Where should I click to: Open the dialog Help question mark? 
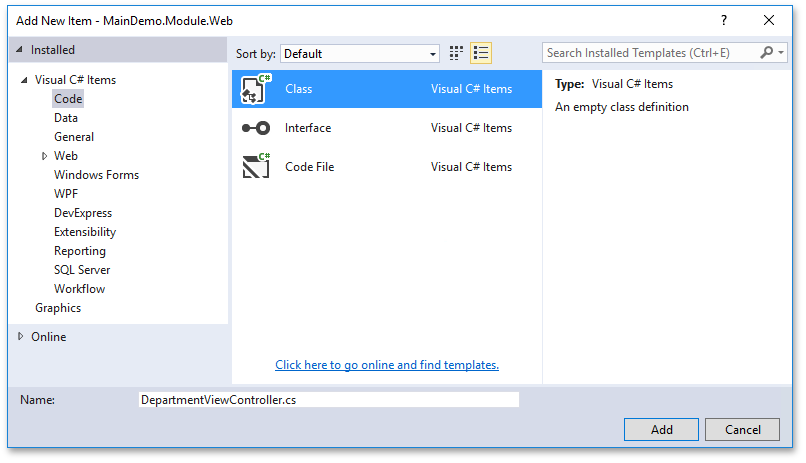click(723, 20)
